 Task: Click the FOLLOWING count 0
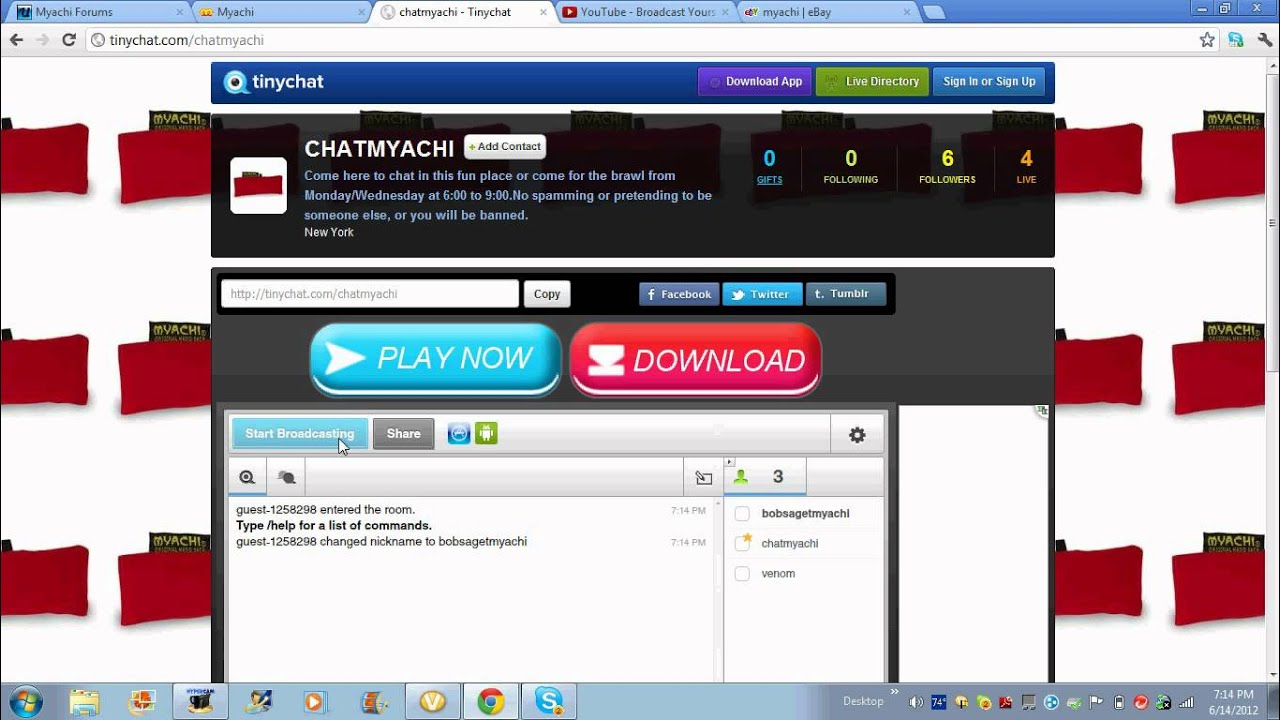(851, 159)
